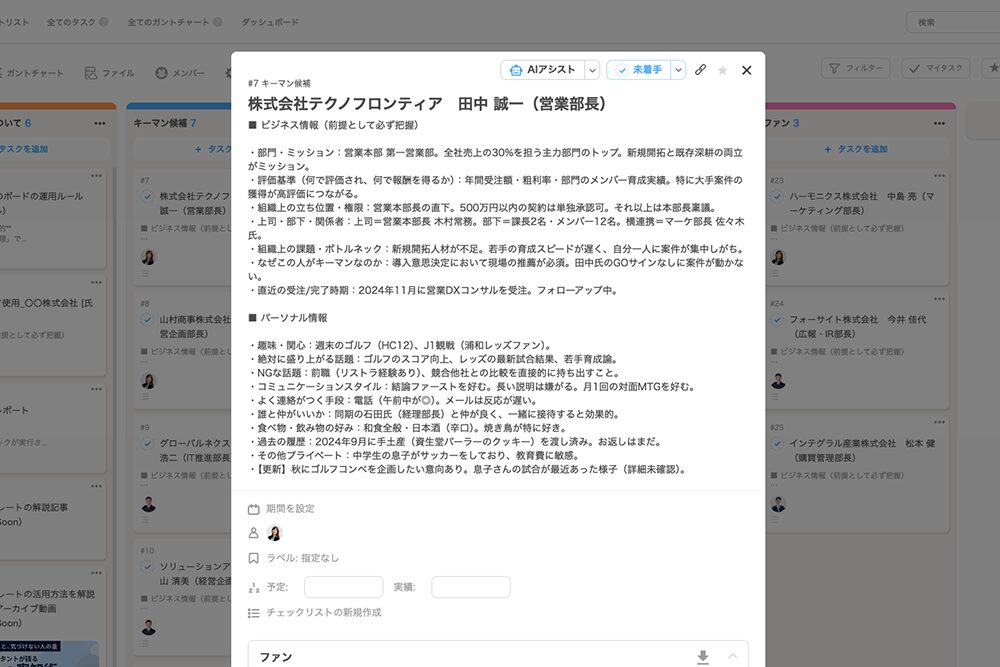Open ファン column three-dot menu

click(x=939, y=123)
